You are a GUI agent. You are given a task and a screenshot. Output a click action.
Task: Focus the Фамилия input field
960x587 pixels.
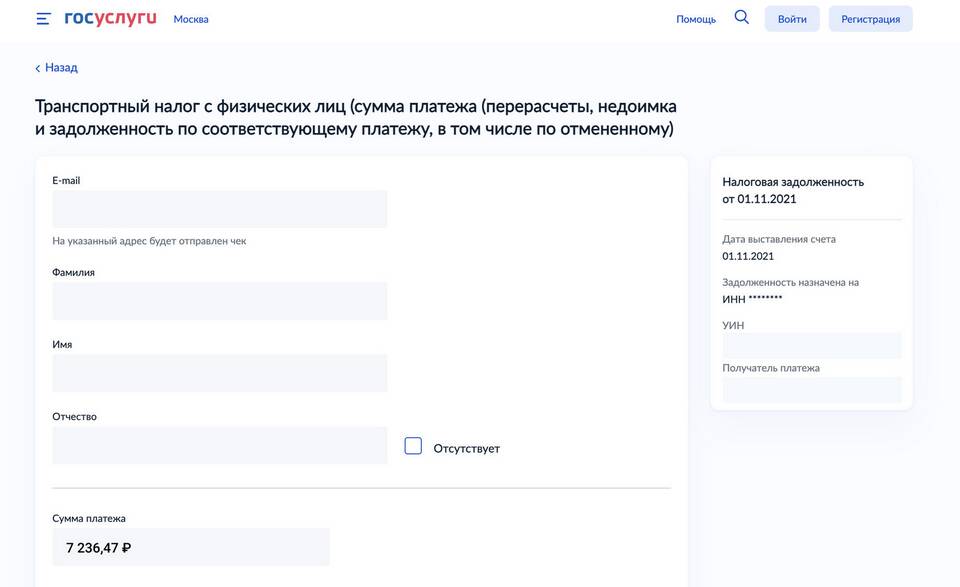click(220, 301)
